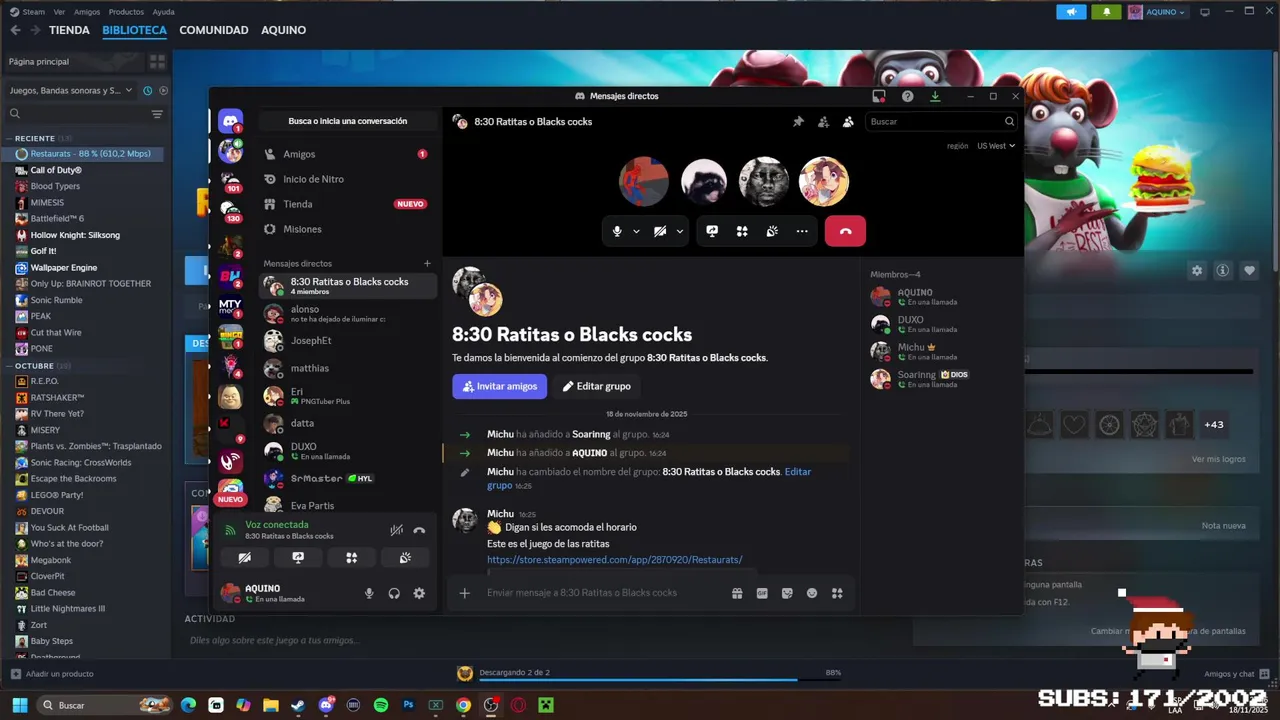1280x720 pixels.
Task: Open apps launcher in message bar
Action: pyautogui.click(x=837, y=593)
